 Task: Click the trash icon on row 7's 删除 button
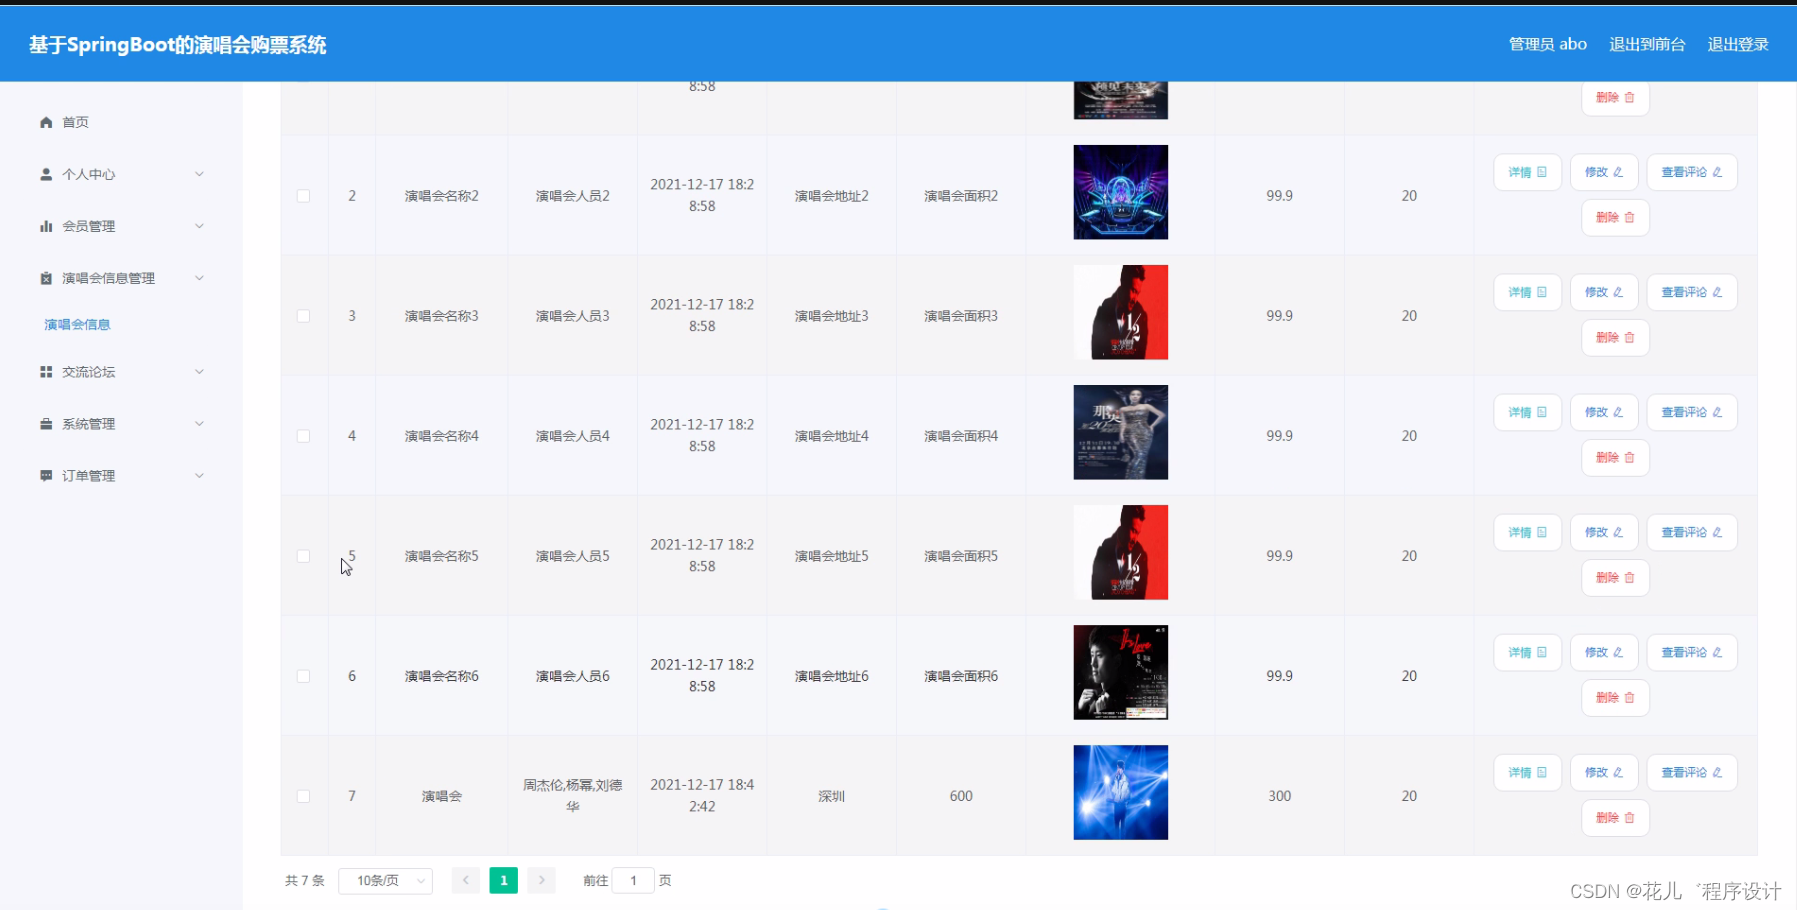click(1628, 818)
